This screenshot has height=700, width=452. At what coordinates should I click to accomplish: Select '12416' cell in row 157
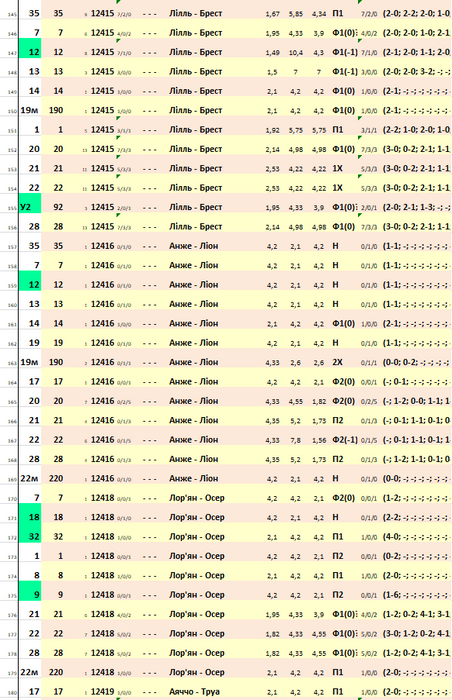pyautogui.click(x=102, y=246)
